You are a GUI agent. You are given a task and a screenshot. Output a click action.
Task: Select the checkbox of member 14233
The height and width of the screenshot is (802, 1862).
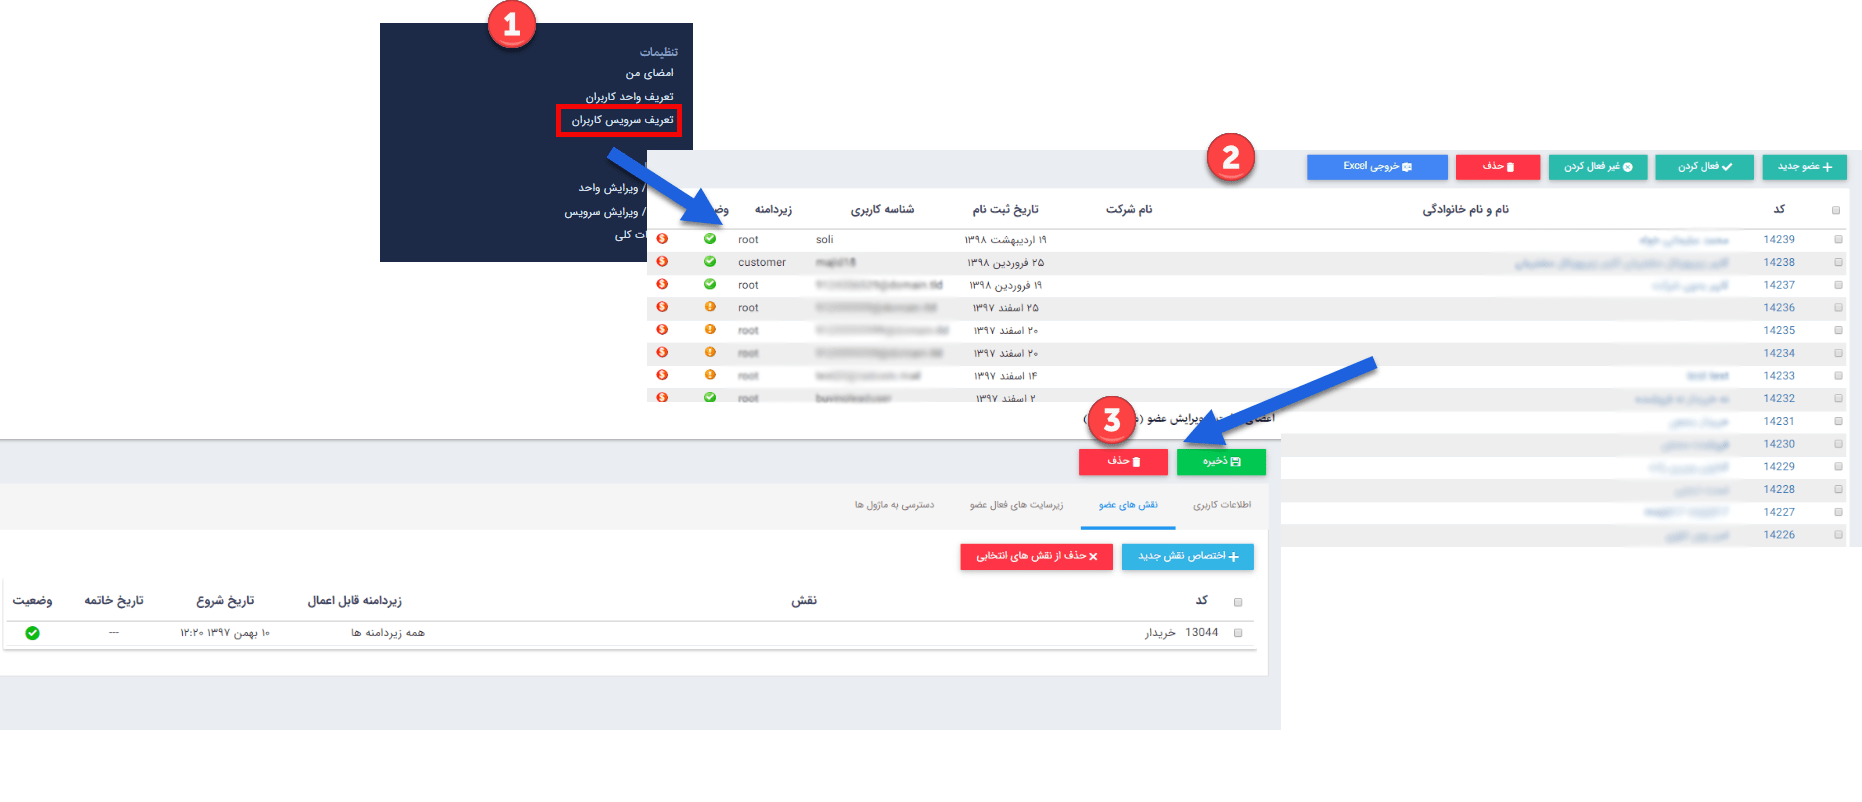pos(1838,376)
